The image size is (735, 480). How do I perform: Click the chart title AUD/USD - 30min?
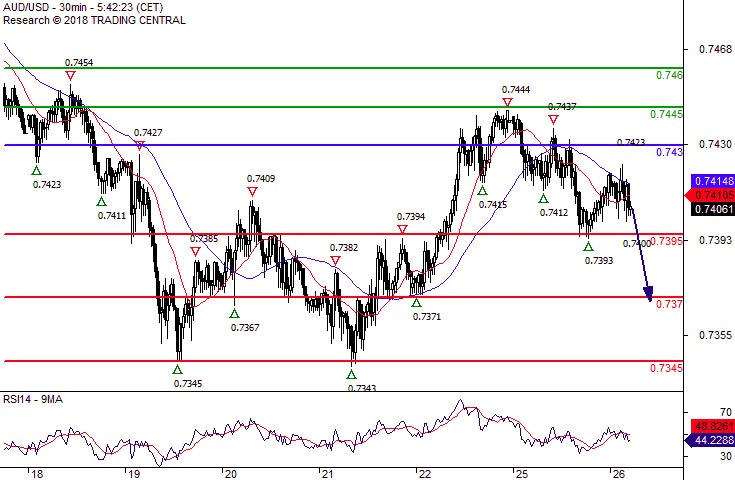[x=83, y=8]
